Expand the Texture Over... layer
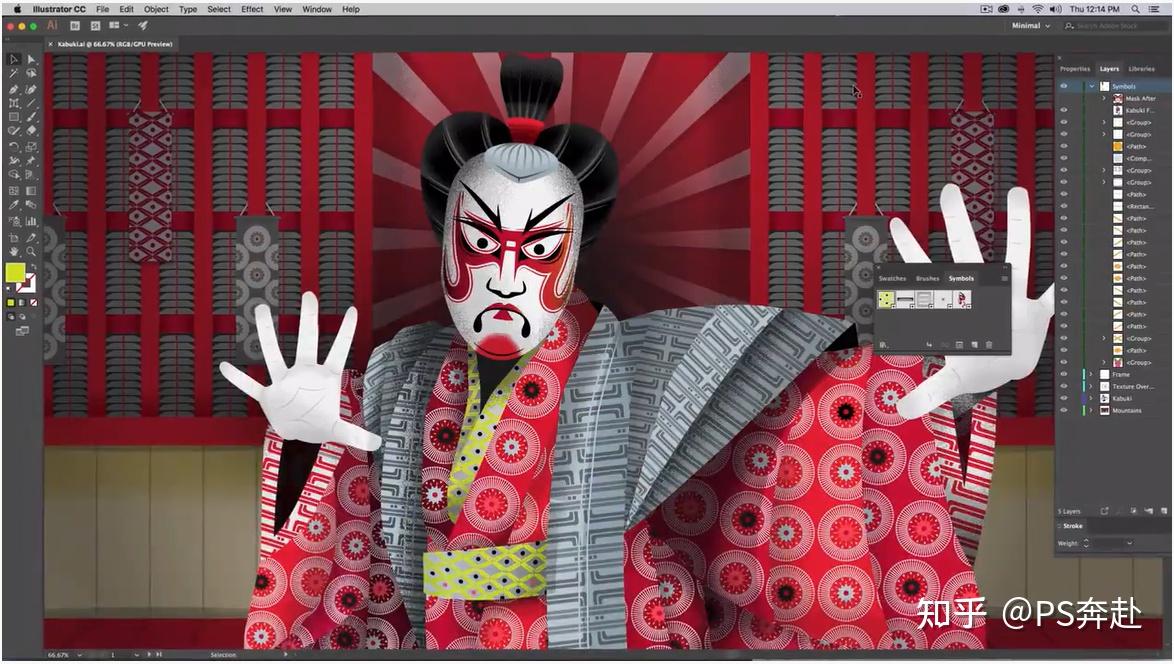This screenshot has width=1174, height=664. click(x=1092, y=386)
